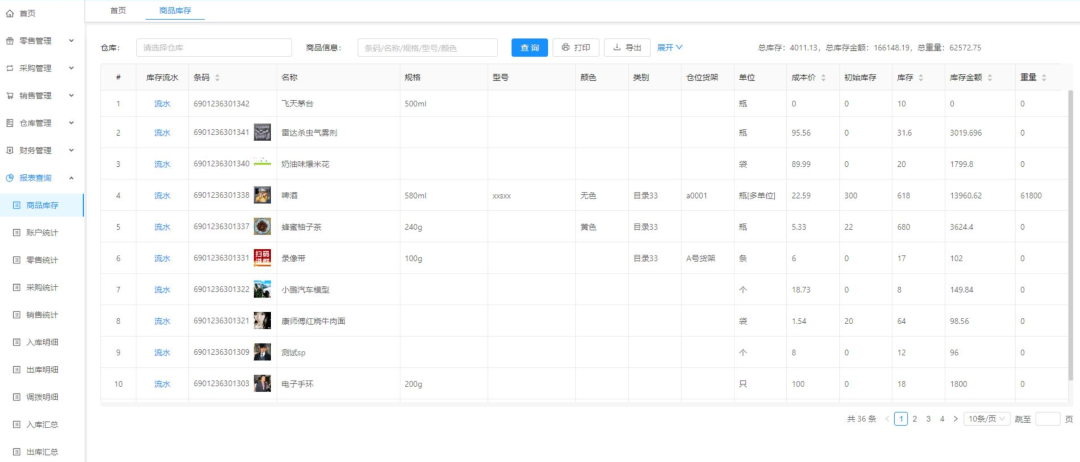Open the 仓库 warehouse selection dropdown
This screenshot has height=462, width=1080.
coord(213,47)
